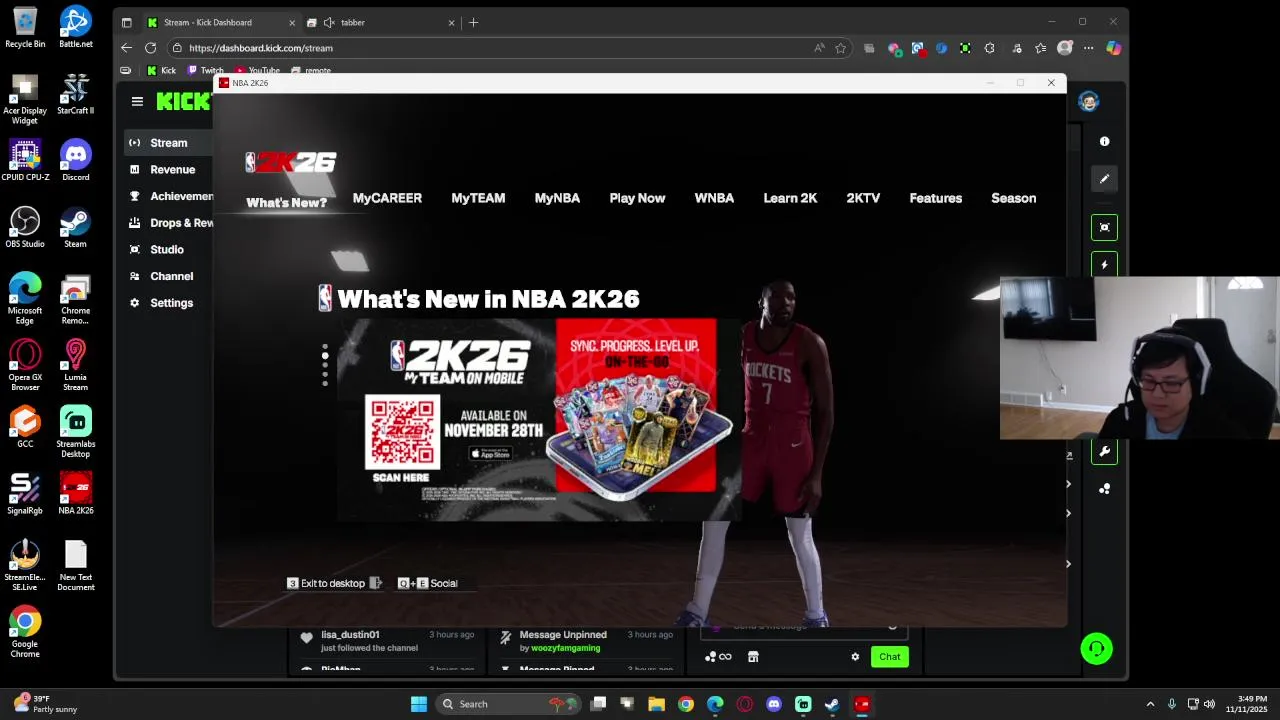Viewport: 1280px width, 720px height.
Task: Click the Social prompt in NBA 2K26
Action: click(x=428, y=583)
